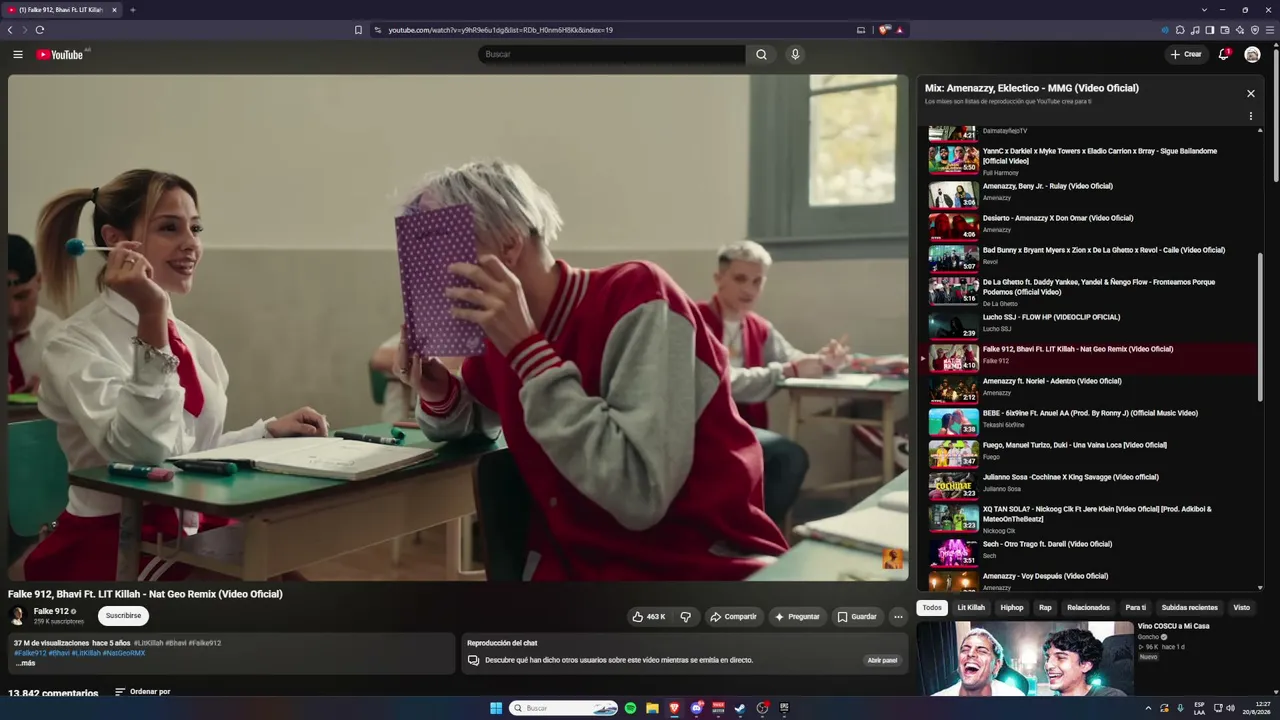Viewport: 1280px width, 720px height.
Task: Play Lucho SSJ - FLOW HP from playlist
Action: pos(1090,323)
